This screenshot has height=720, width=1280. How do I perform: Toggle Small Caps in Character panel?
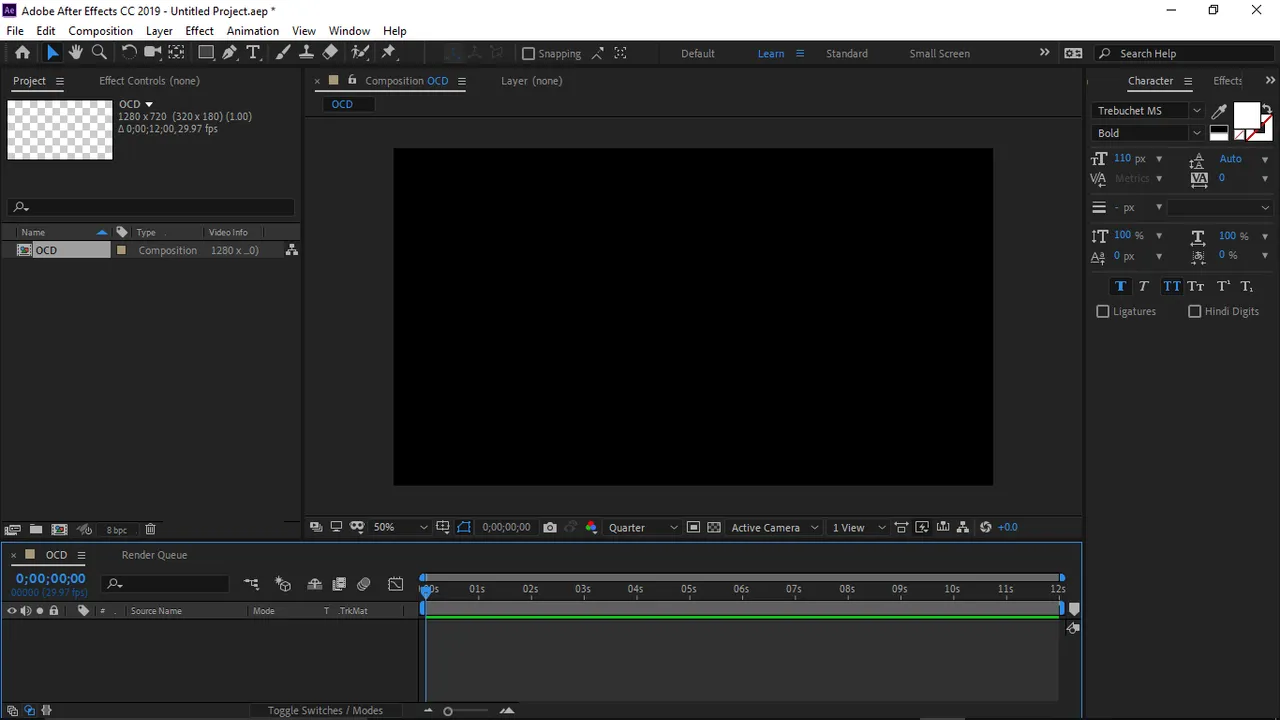[1196, 286]
